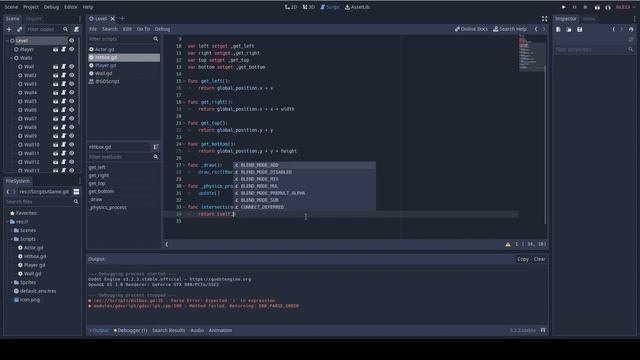Open the AssetLib workspace
The image size is (640, 360).
[x=357, y=7]
